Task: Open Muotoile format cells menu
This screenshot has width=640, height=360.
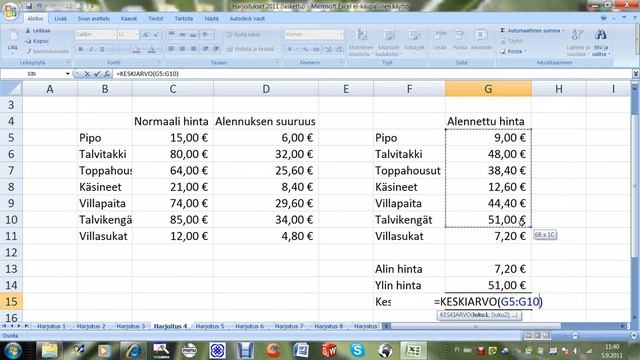Action: (x=481, y=40)
